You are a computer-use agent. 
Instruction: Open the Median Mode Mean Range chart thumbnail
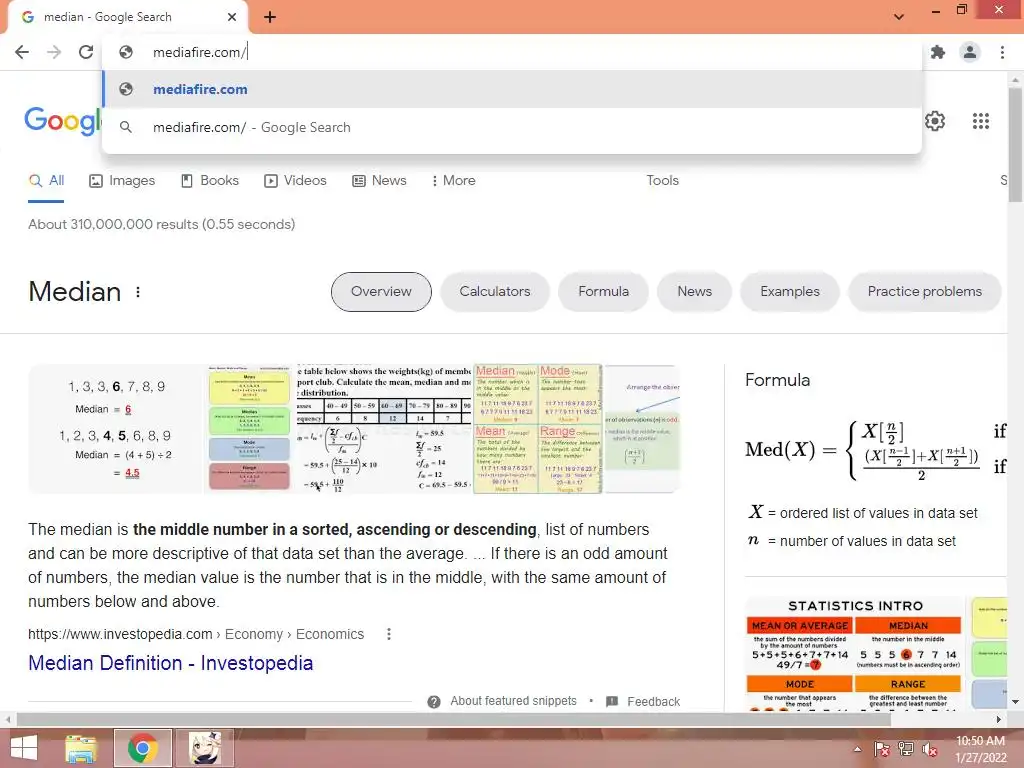coord(537,428)
